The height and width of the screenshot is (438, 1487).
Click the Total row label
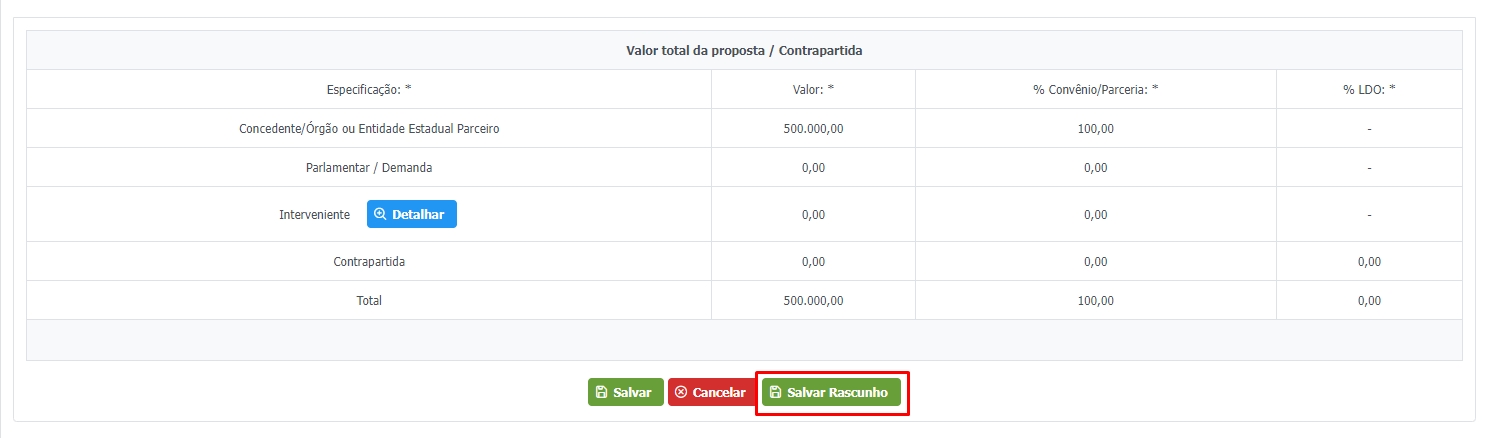pyautogui.click(x=369, y=301)
